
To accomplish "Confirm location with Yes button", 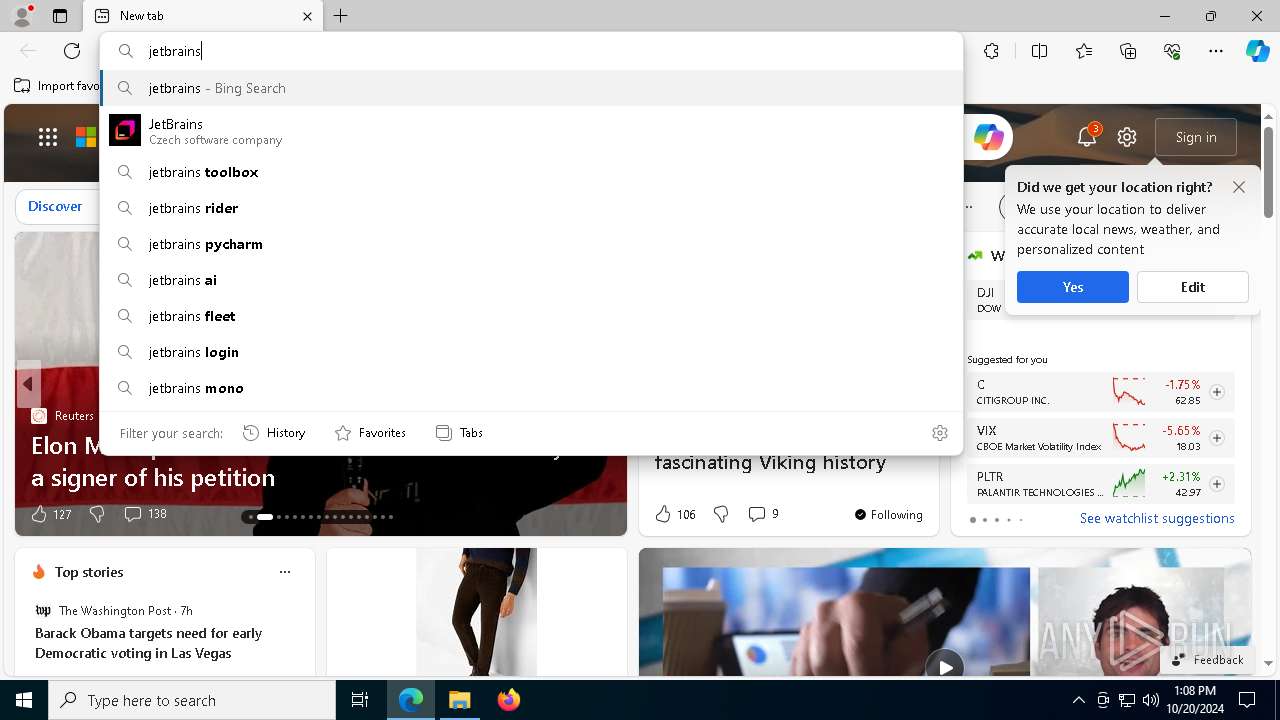I will click(x=1073, y=287).
